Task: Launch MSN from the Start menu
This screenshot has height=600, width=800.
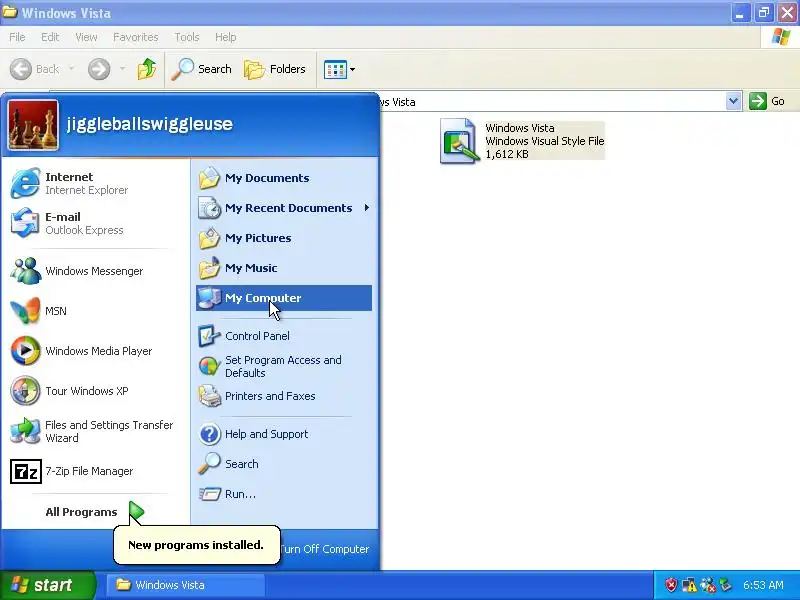Action: coord(95,311)
